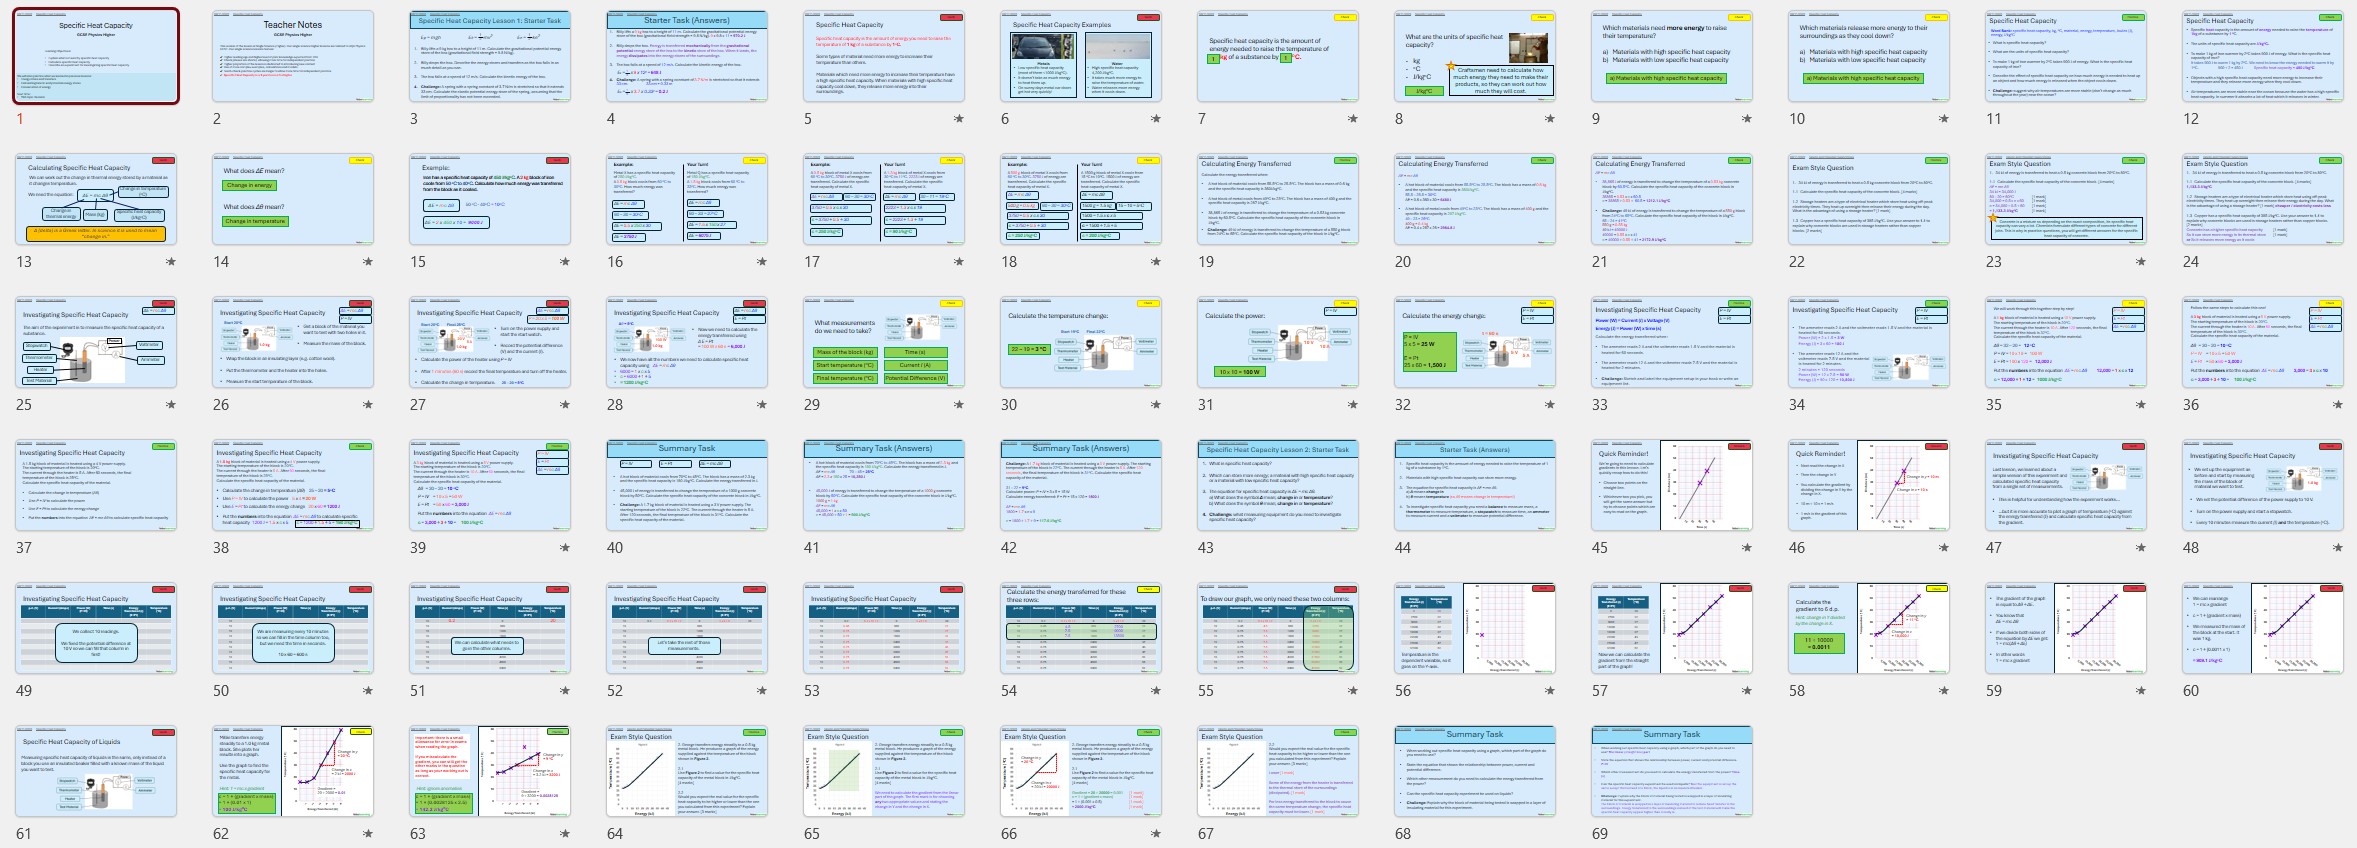Select slide 1 Specific Heat Capacity title slide
The height and width of the screenshot is (848, 2357).
click(x=96, y=56)
